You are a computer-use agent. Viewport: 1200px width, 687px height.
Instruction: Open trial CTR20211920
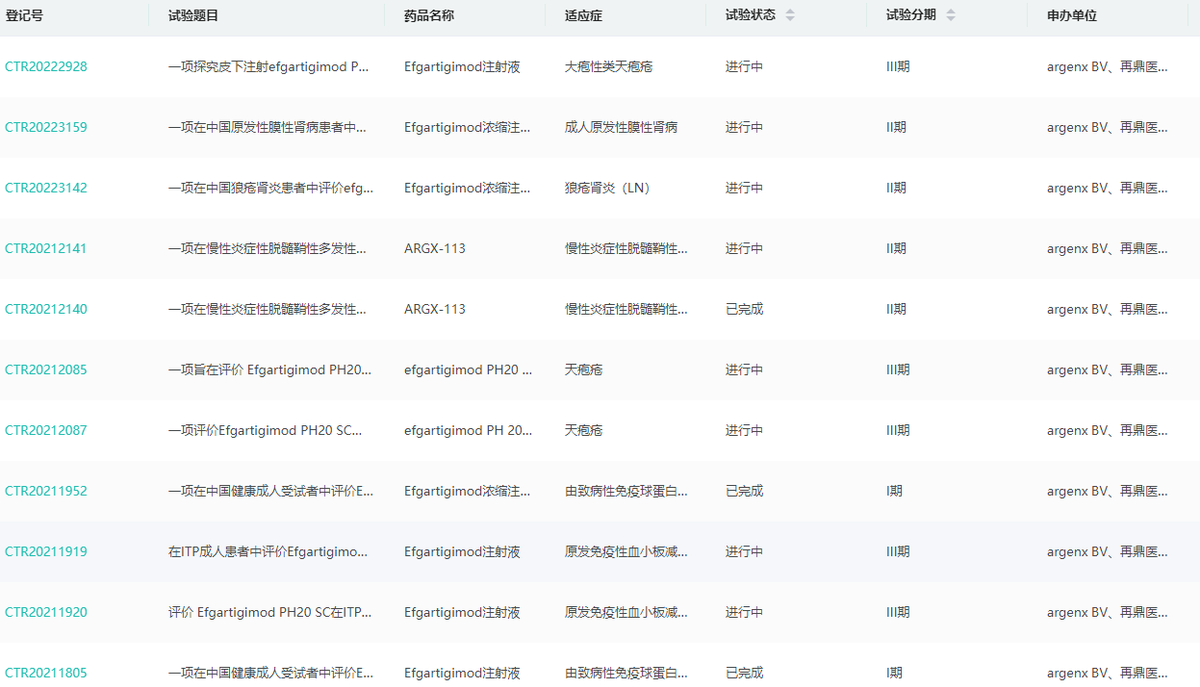pyautogui.click(x=46, y=612)
